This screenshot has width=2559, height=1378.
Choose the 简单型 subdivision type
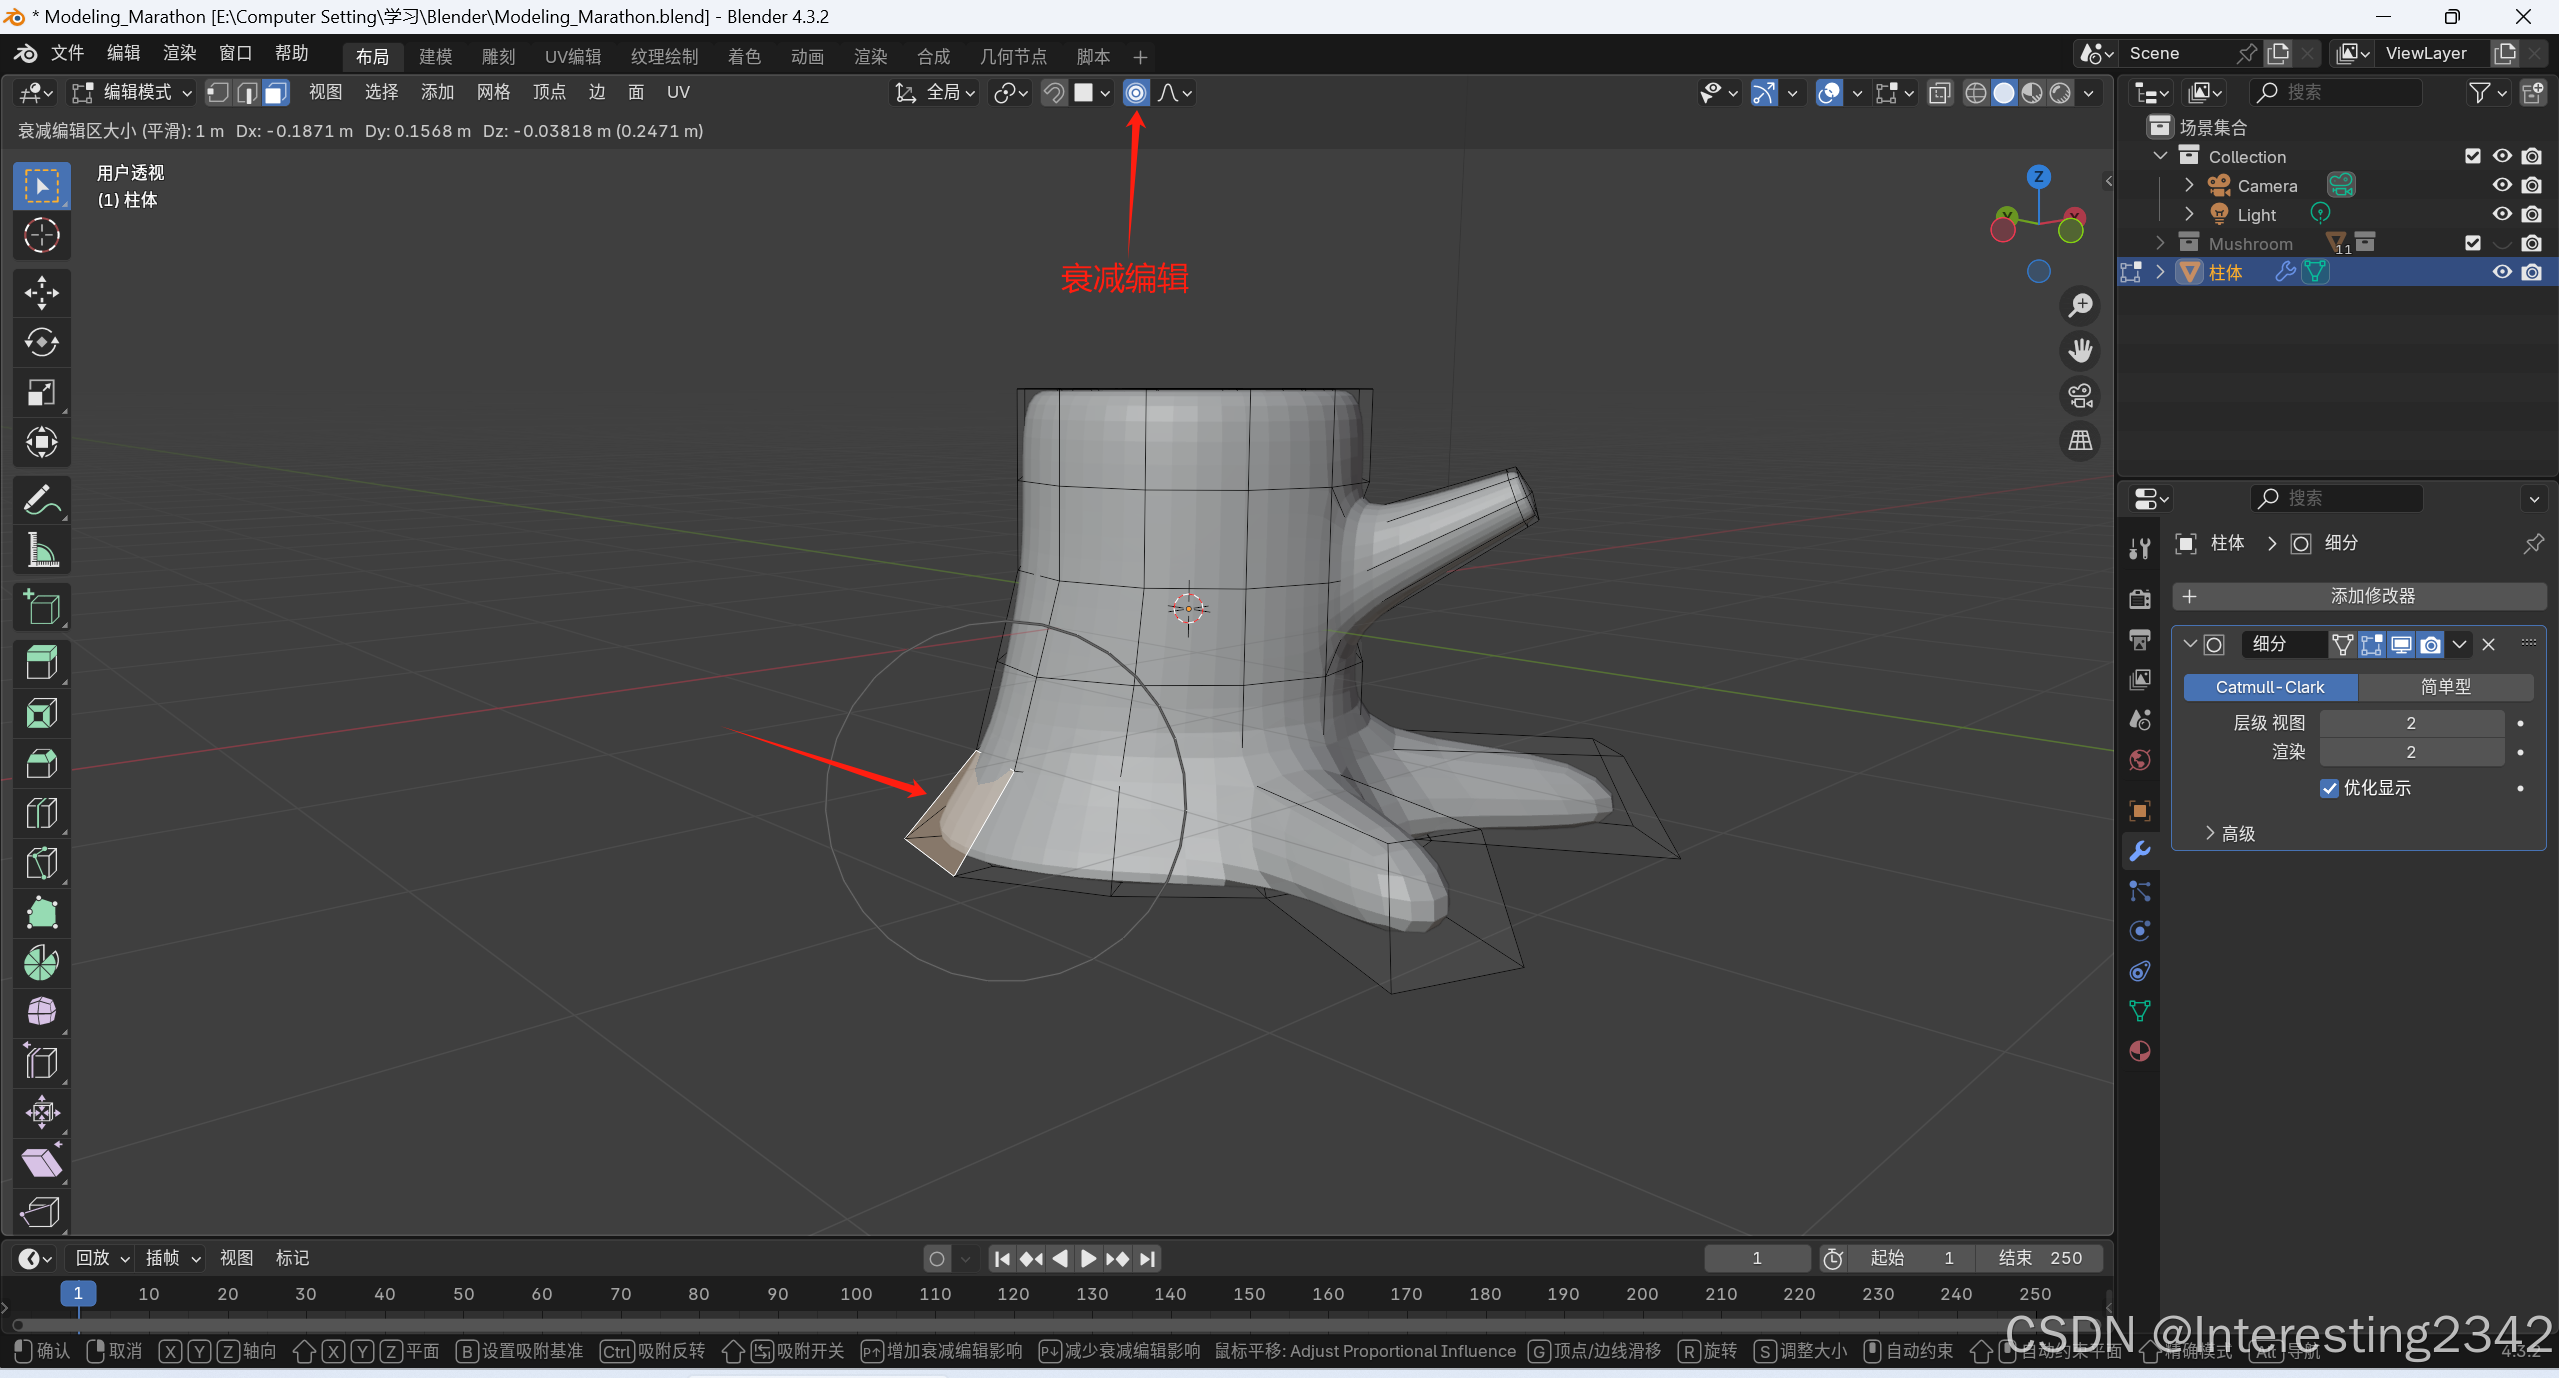2445,687
